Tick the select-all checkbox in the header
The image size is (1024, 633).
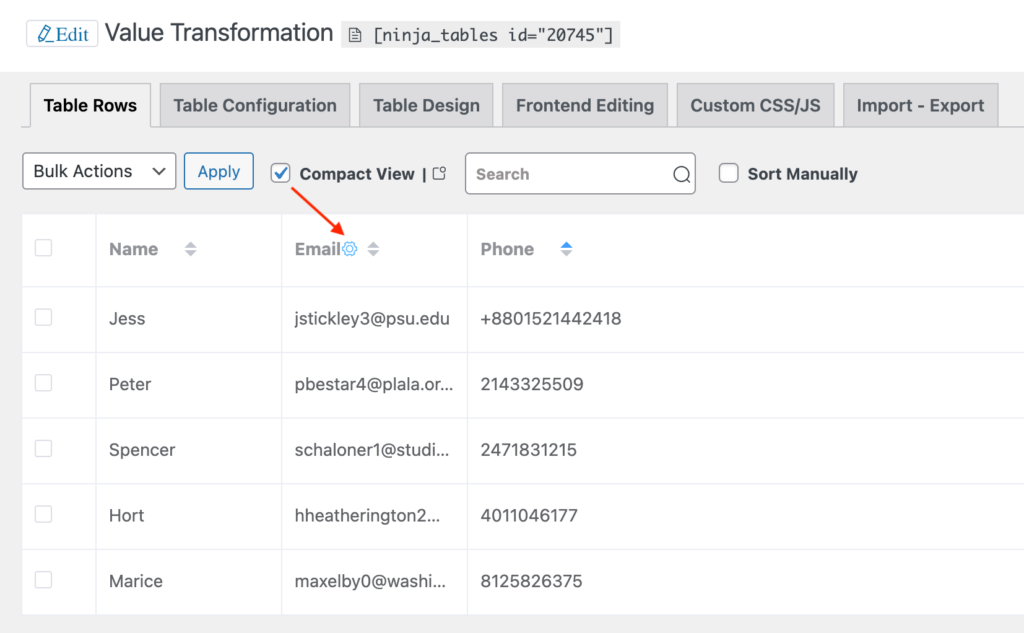coord(43,248)
